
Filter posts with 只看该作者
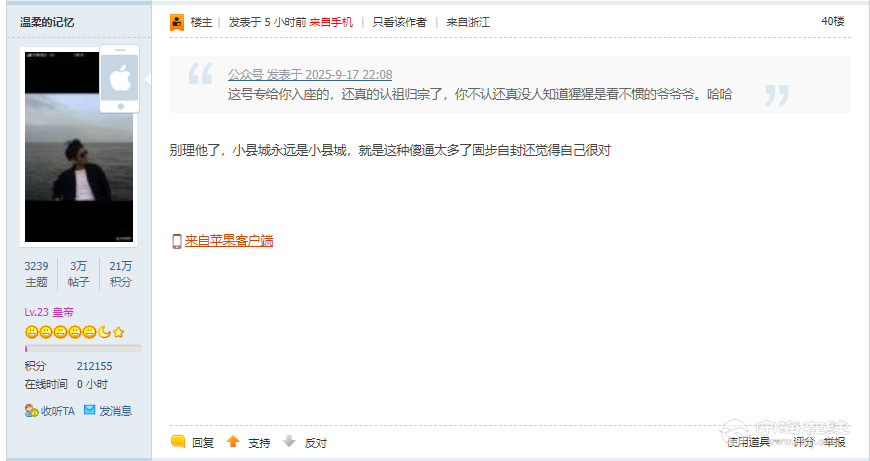pyautogui.click(x=399, y=22)
